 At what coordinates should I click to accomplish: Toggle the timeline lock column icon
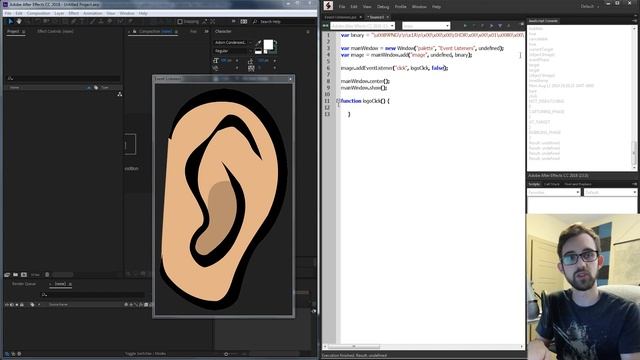[x=22, y=304]
